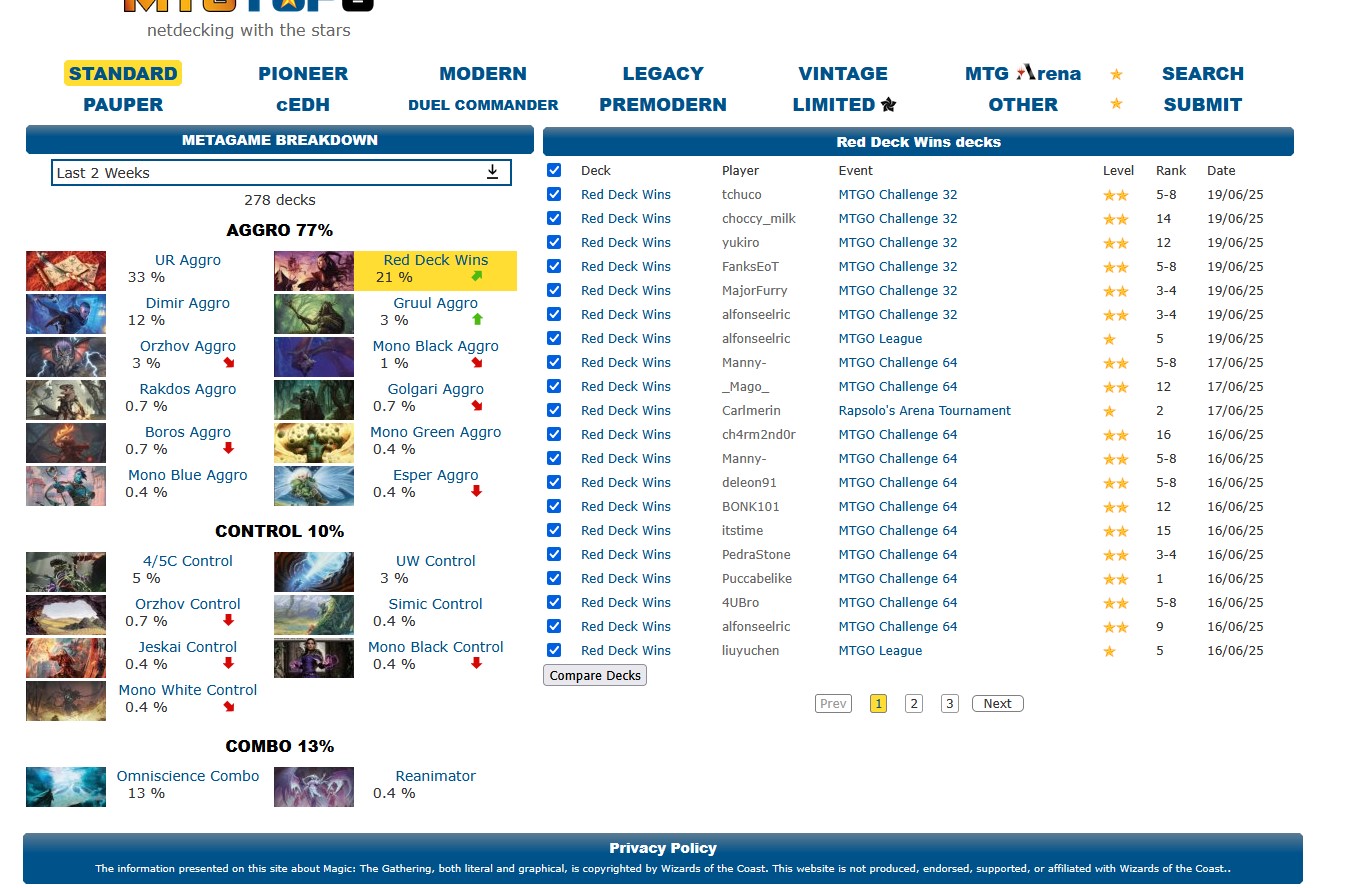Select the Mono Black Aggro thumbnail
The image size is (1372, 888).
[x=314, y=357]
